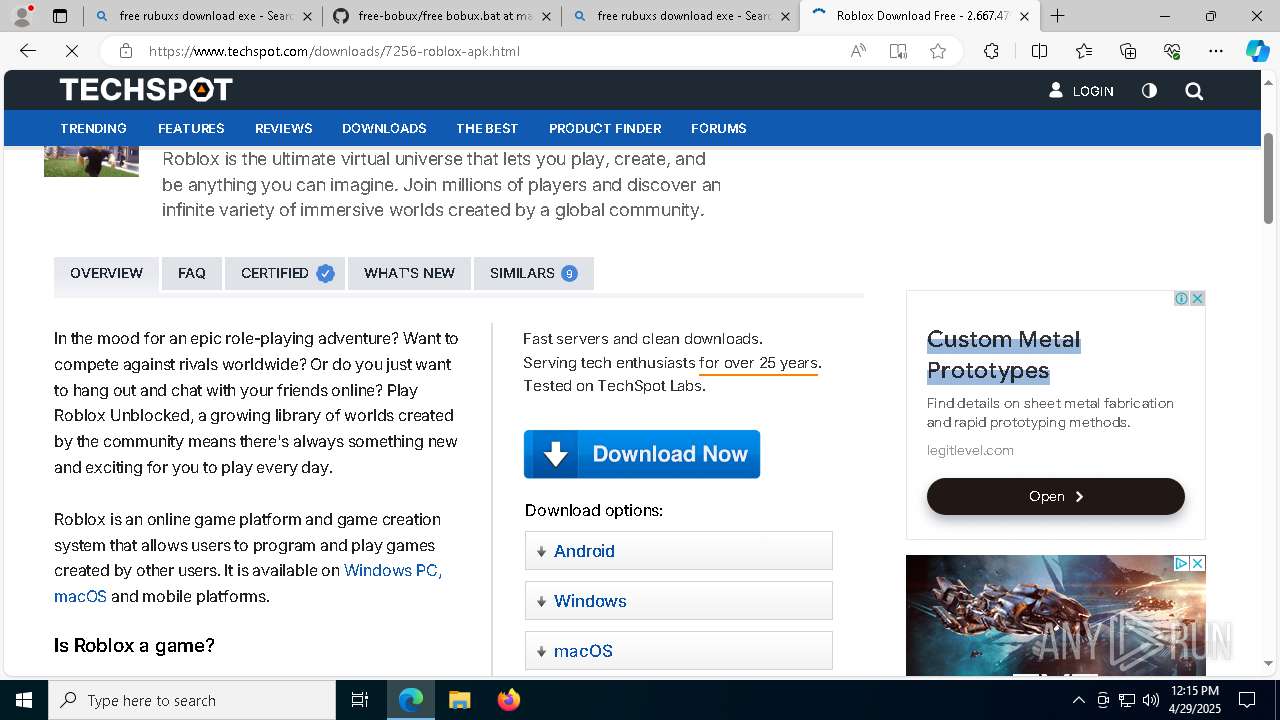Open Task View on the taskbar
Image resolution: width=1280 pixels, height=720 pixels.
point(360,700)
